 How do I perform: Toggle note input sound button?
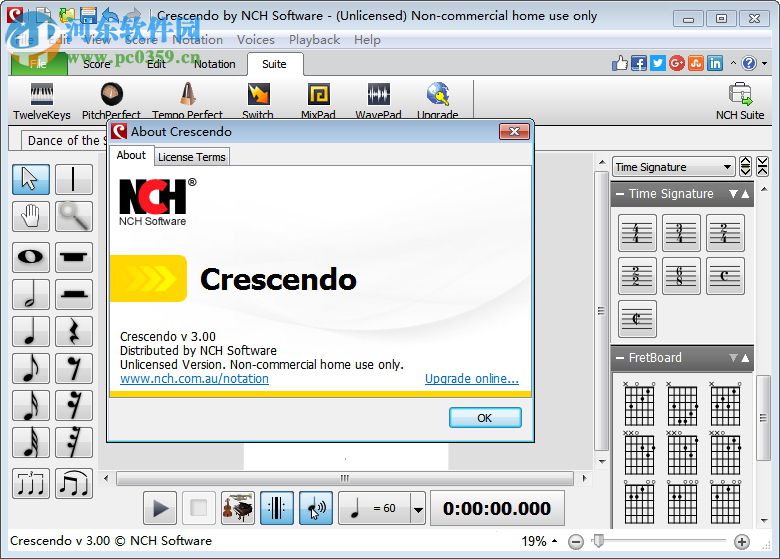click(x=316, y=508)
